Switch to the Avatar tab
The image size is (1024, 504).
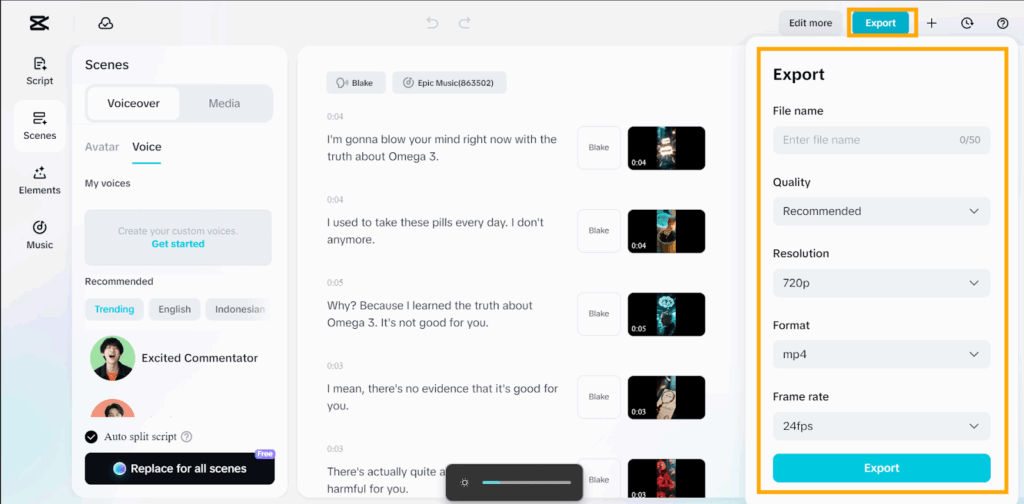tap(102, 147)
